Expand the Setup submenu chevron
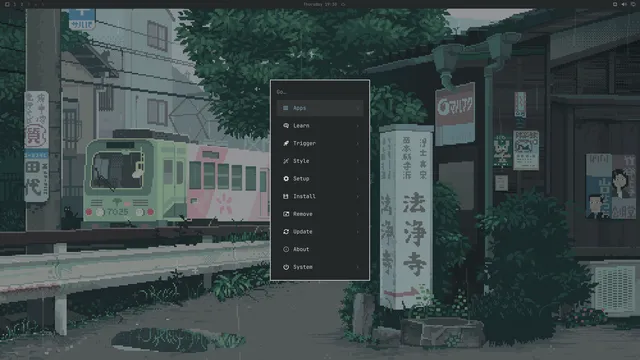The width and height of the screenshot is (640, 360). click(358, 178)
